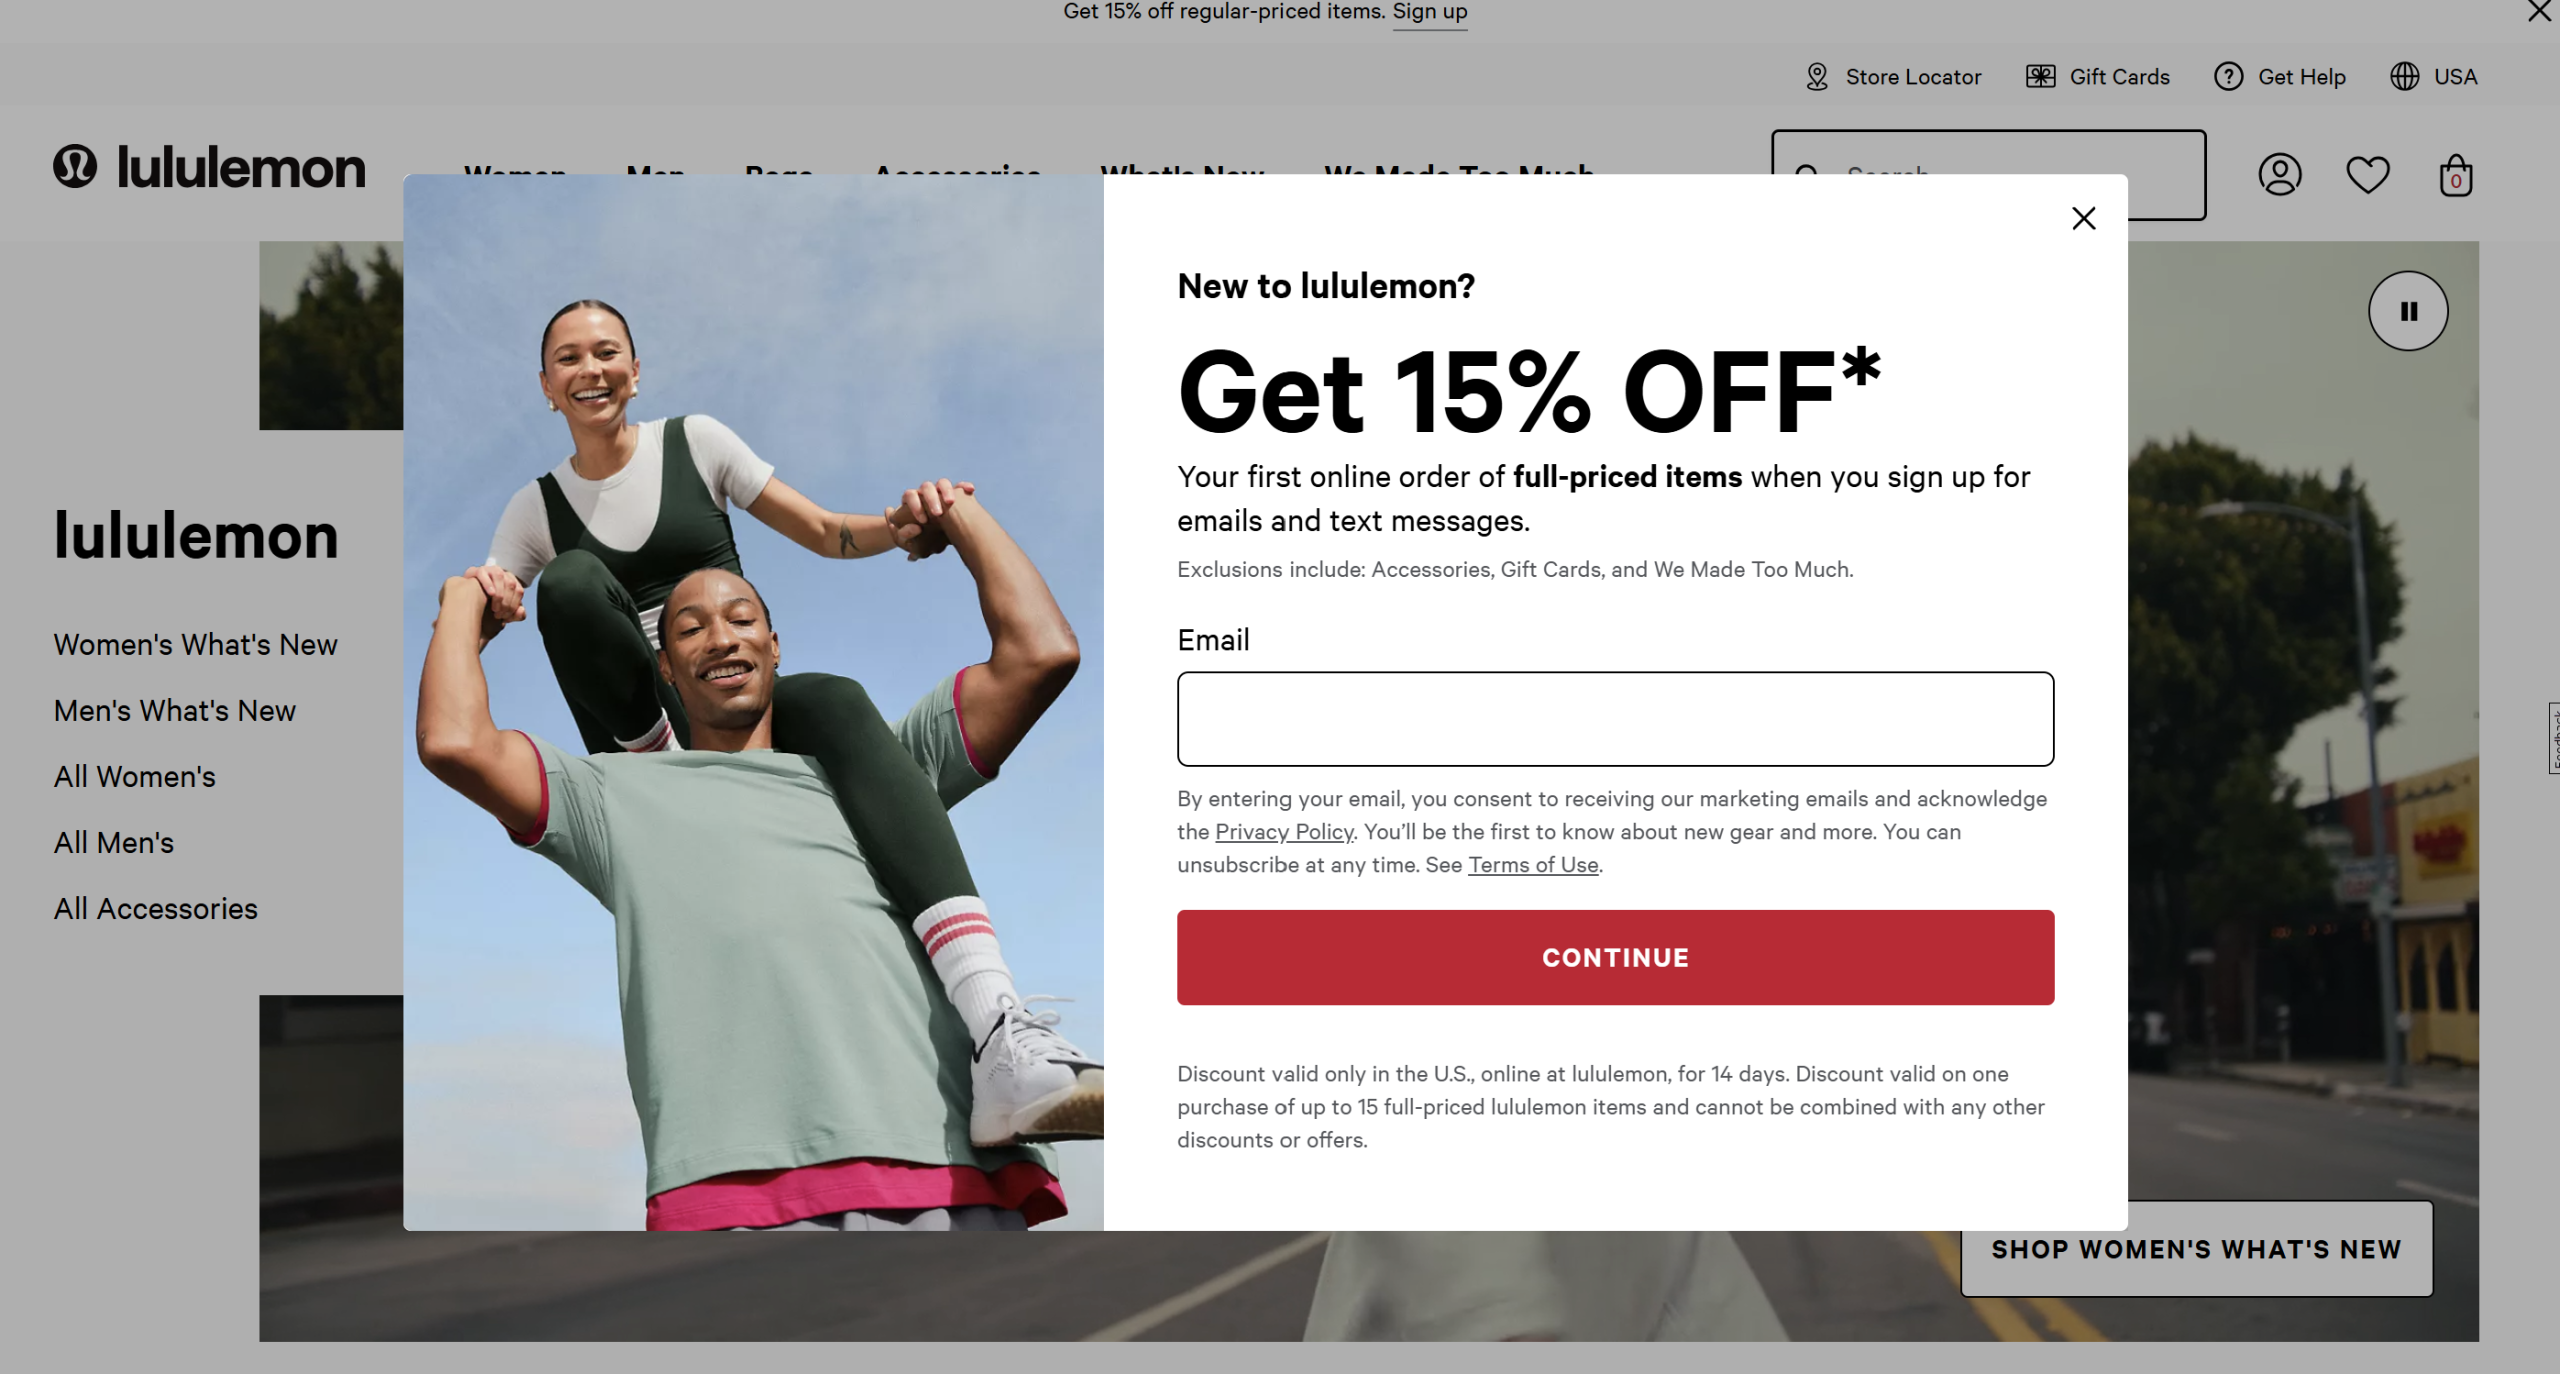
Task: Click the Sign up banner link
Action: tap(1430, 13)
